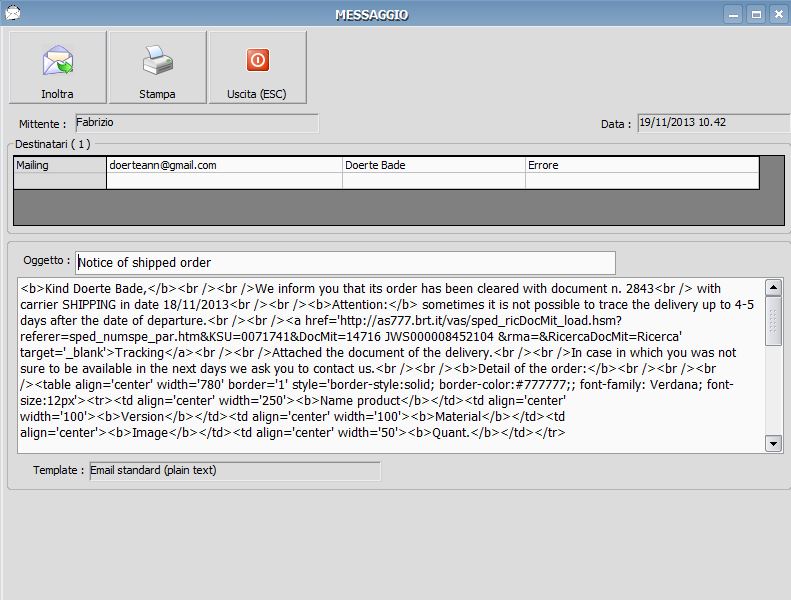Click the Uscita (ESC) exit button

(257, 68)
